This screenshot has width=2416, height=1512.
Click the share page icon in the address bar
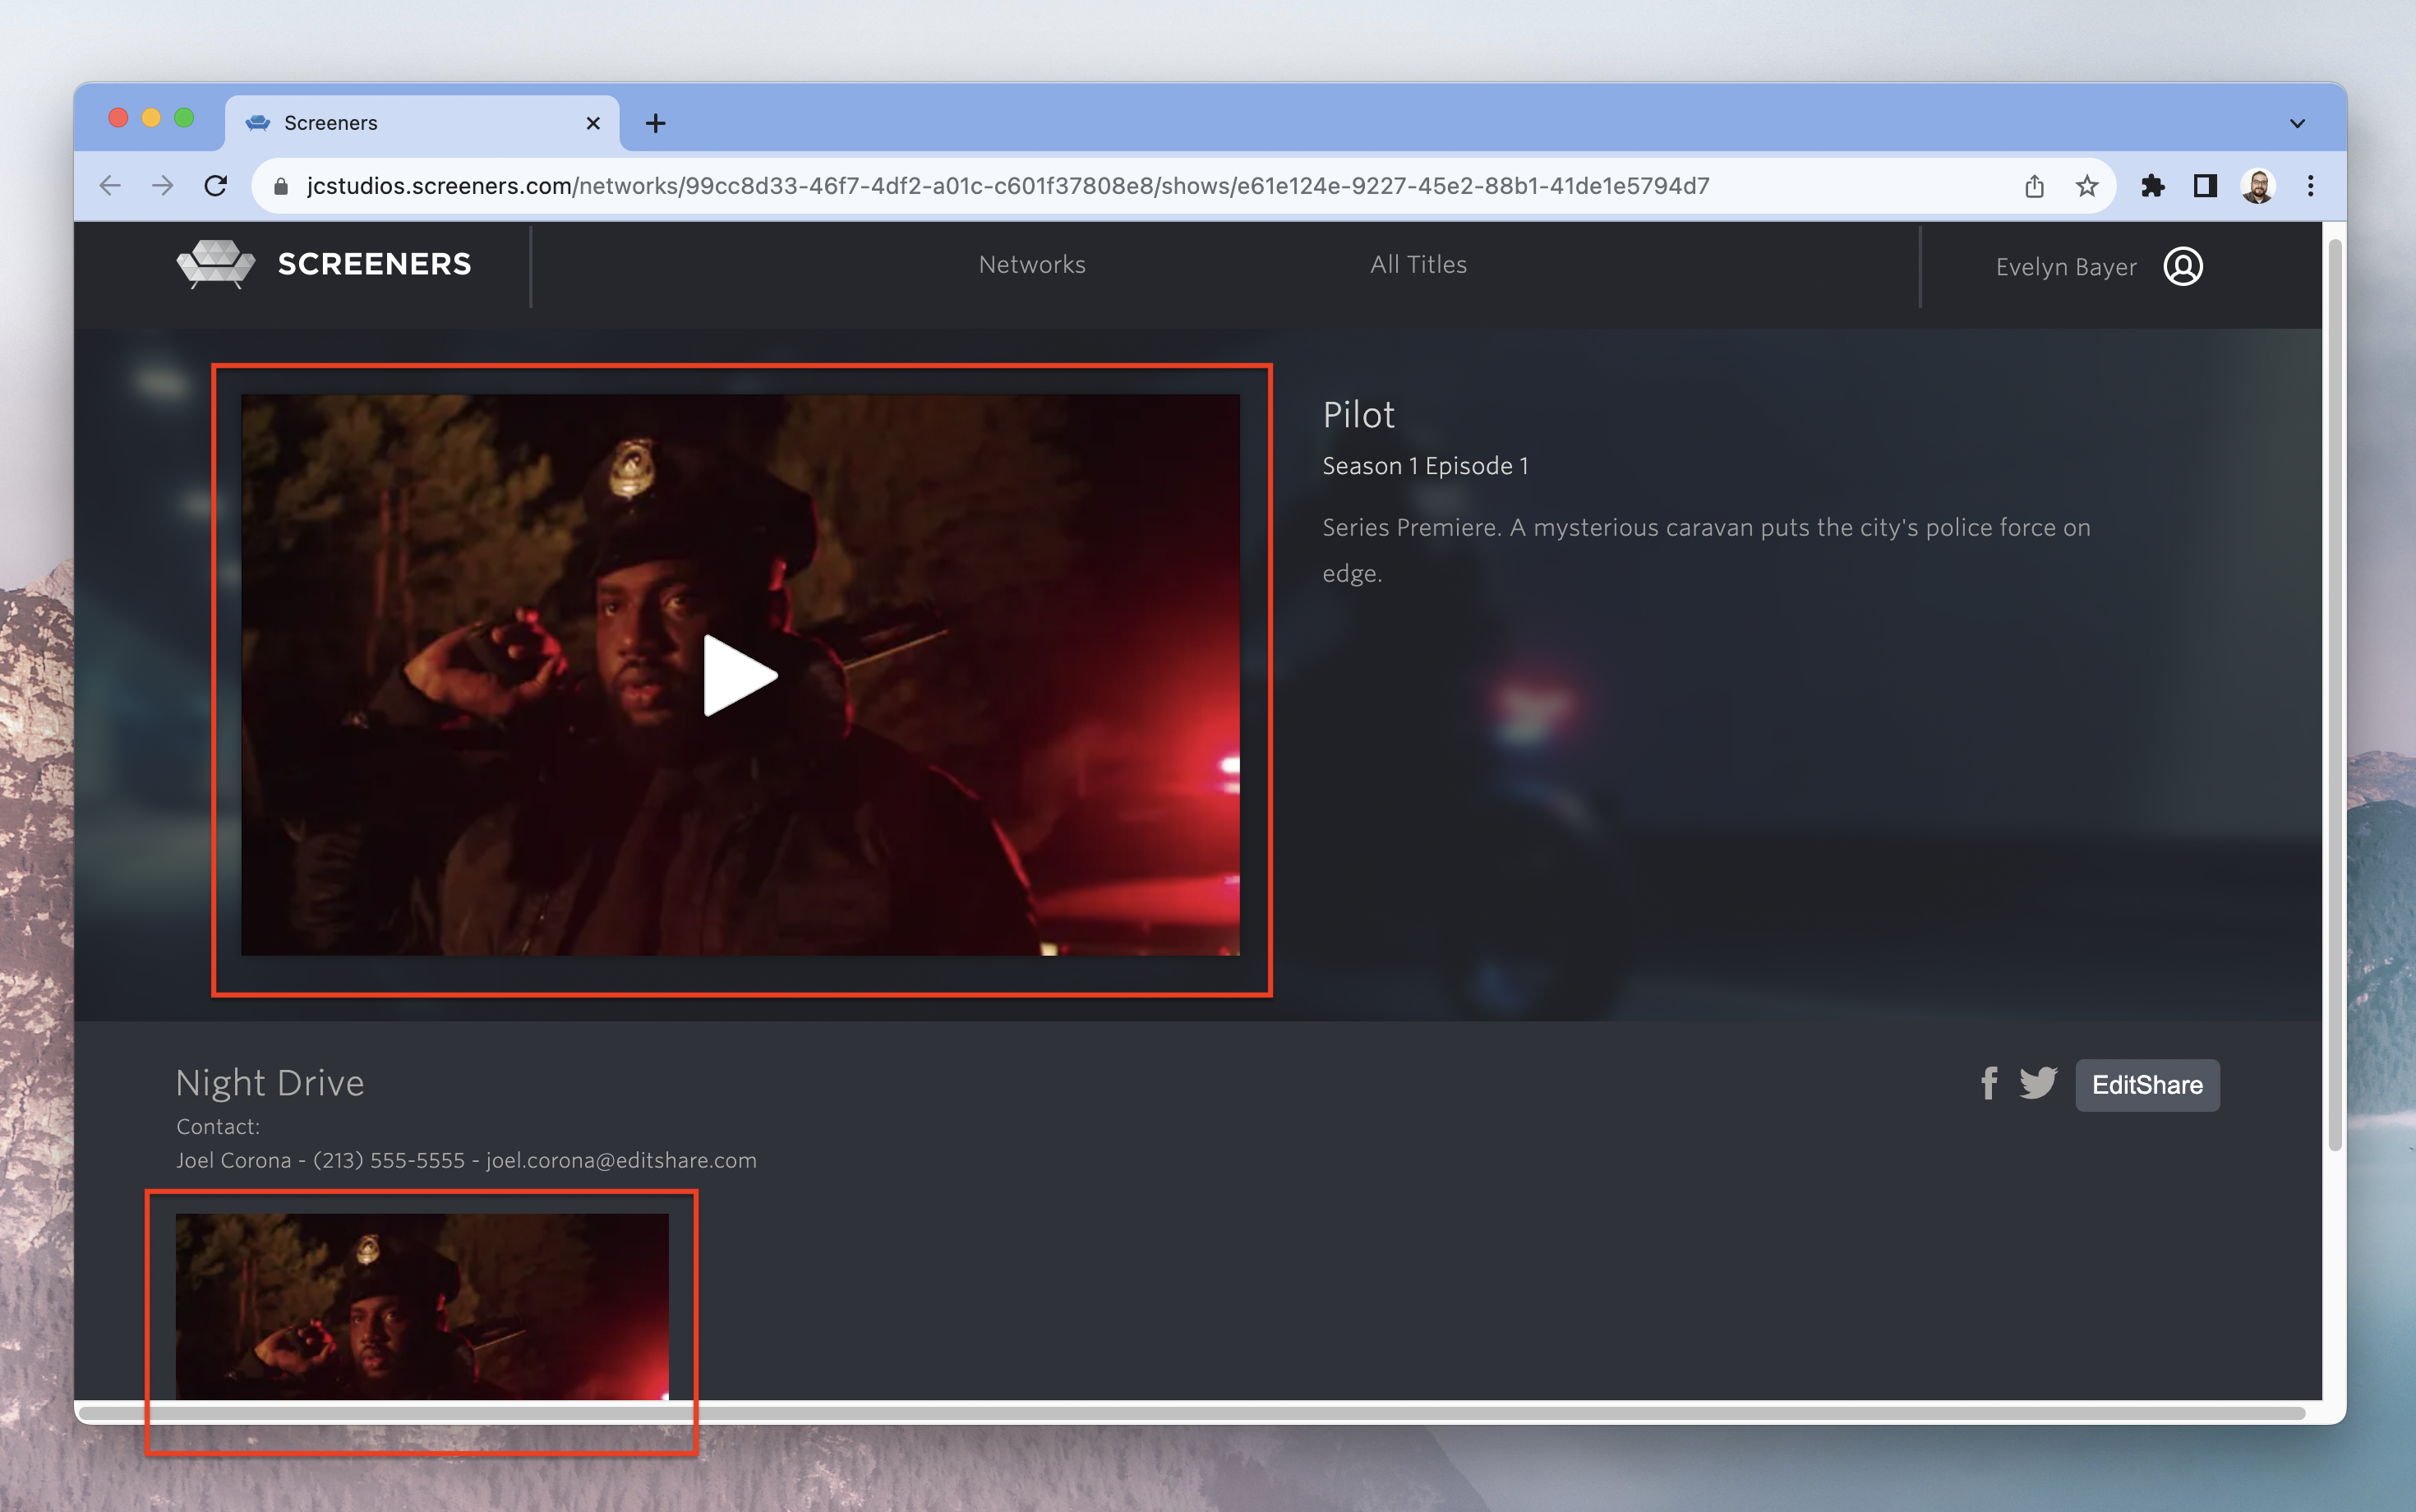tap(2034, 186)
